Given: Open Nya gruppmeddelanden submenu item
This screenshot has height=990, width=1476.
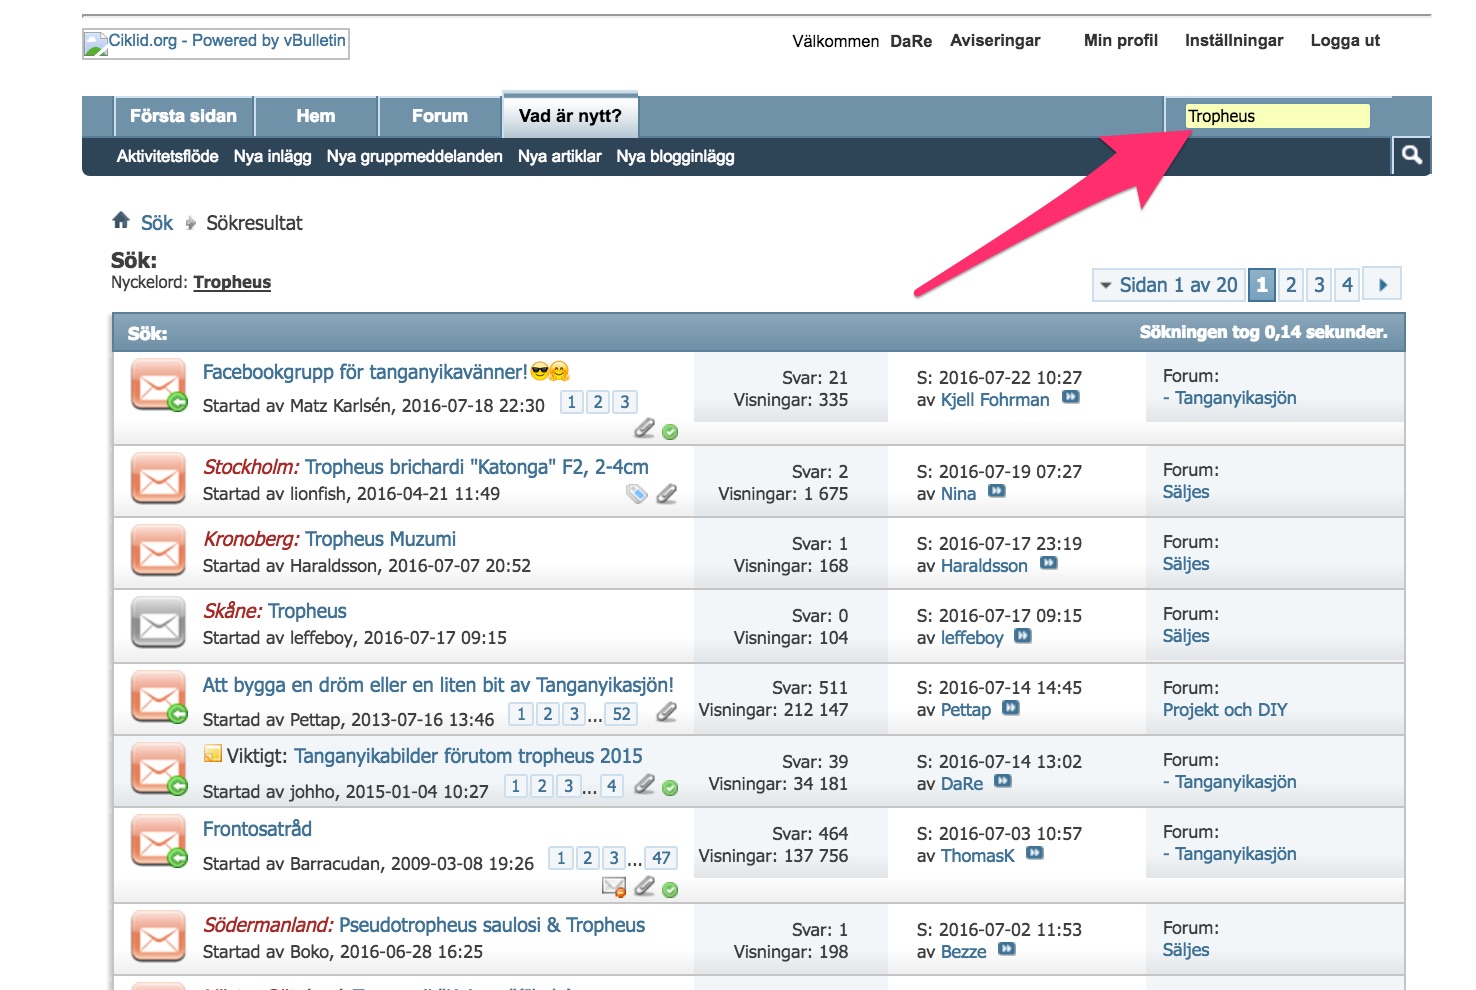Looking at the screenshot, I should point(414,156).
